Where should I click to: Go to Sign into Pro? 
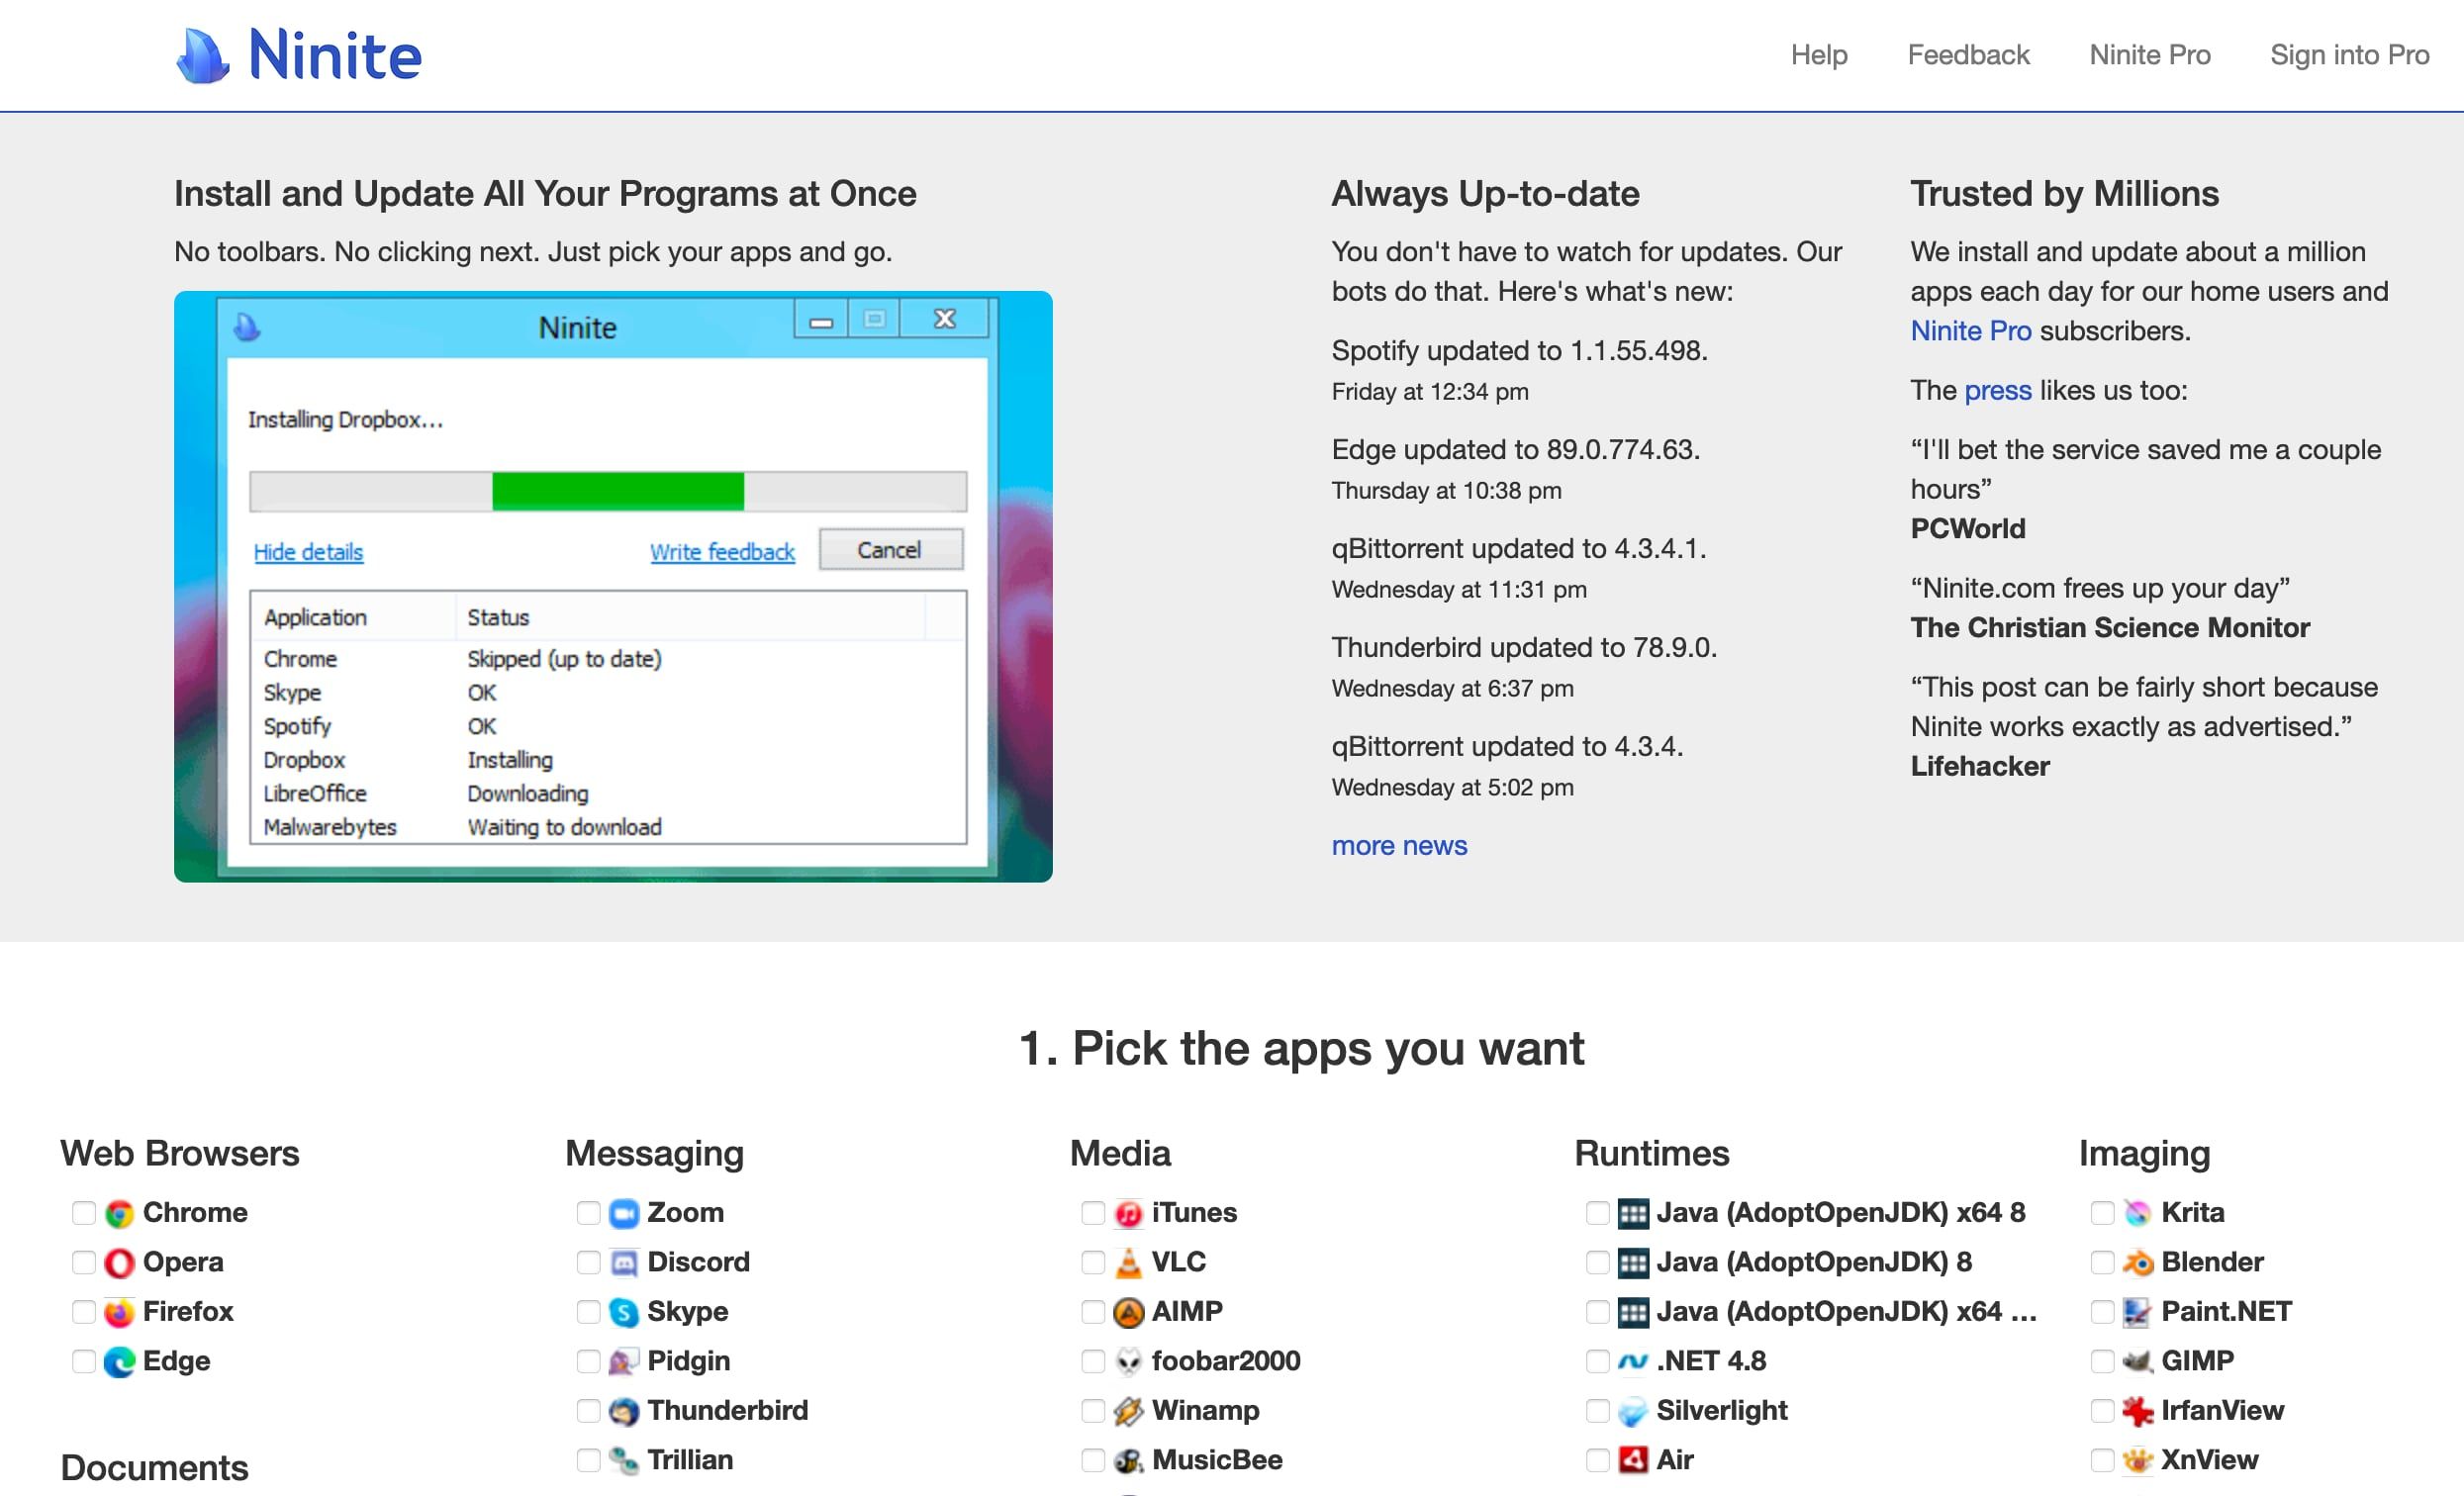(x=2349, y=55)
